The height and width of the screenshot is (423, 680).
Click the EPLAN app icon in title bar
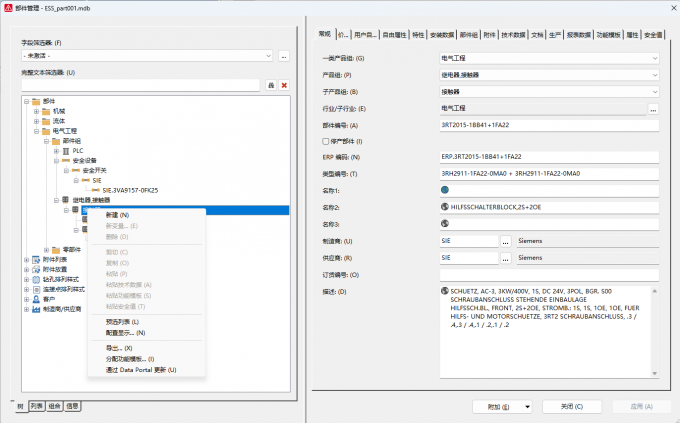8,8
